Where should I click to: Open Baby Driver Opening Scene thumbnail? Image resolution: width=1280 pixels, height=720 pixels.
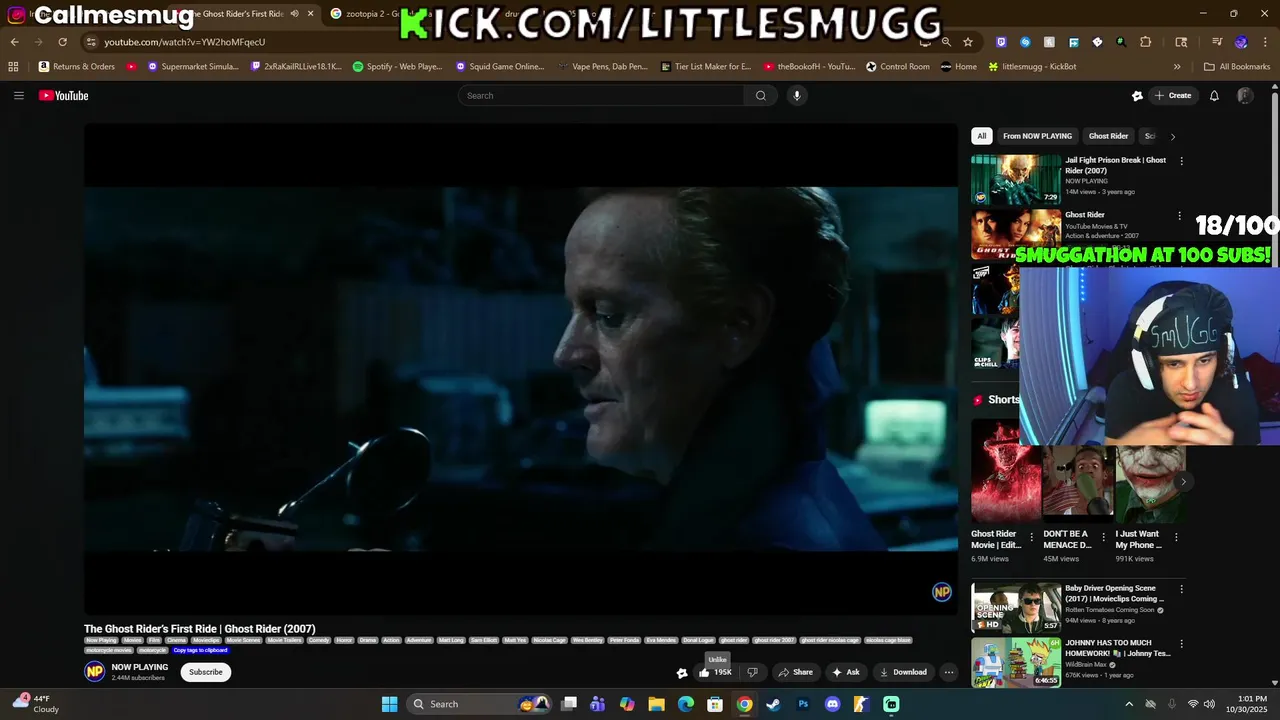(1016, 608)
